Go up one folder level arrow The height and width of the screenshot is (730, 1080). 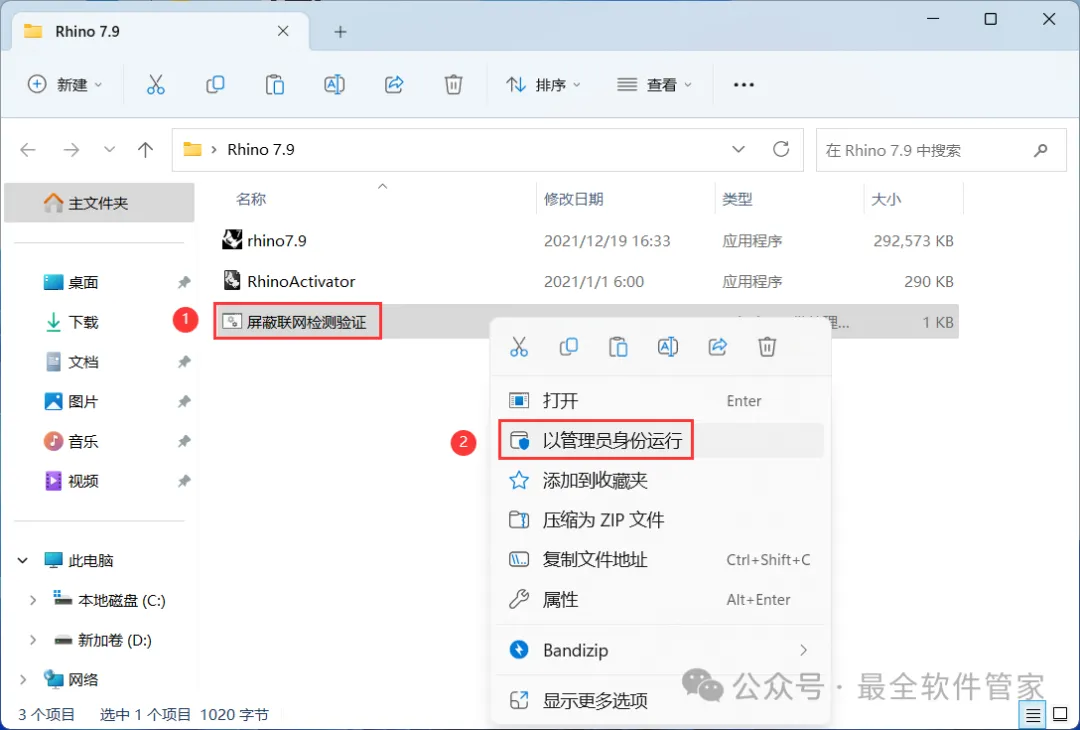(145, 149)
